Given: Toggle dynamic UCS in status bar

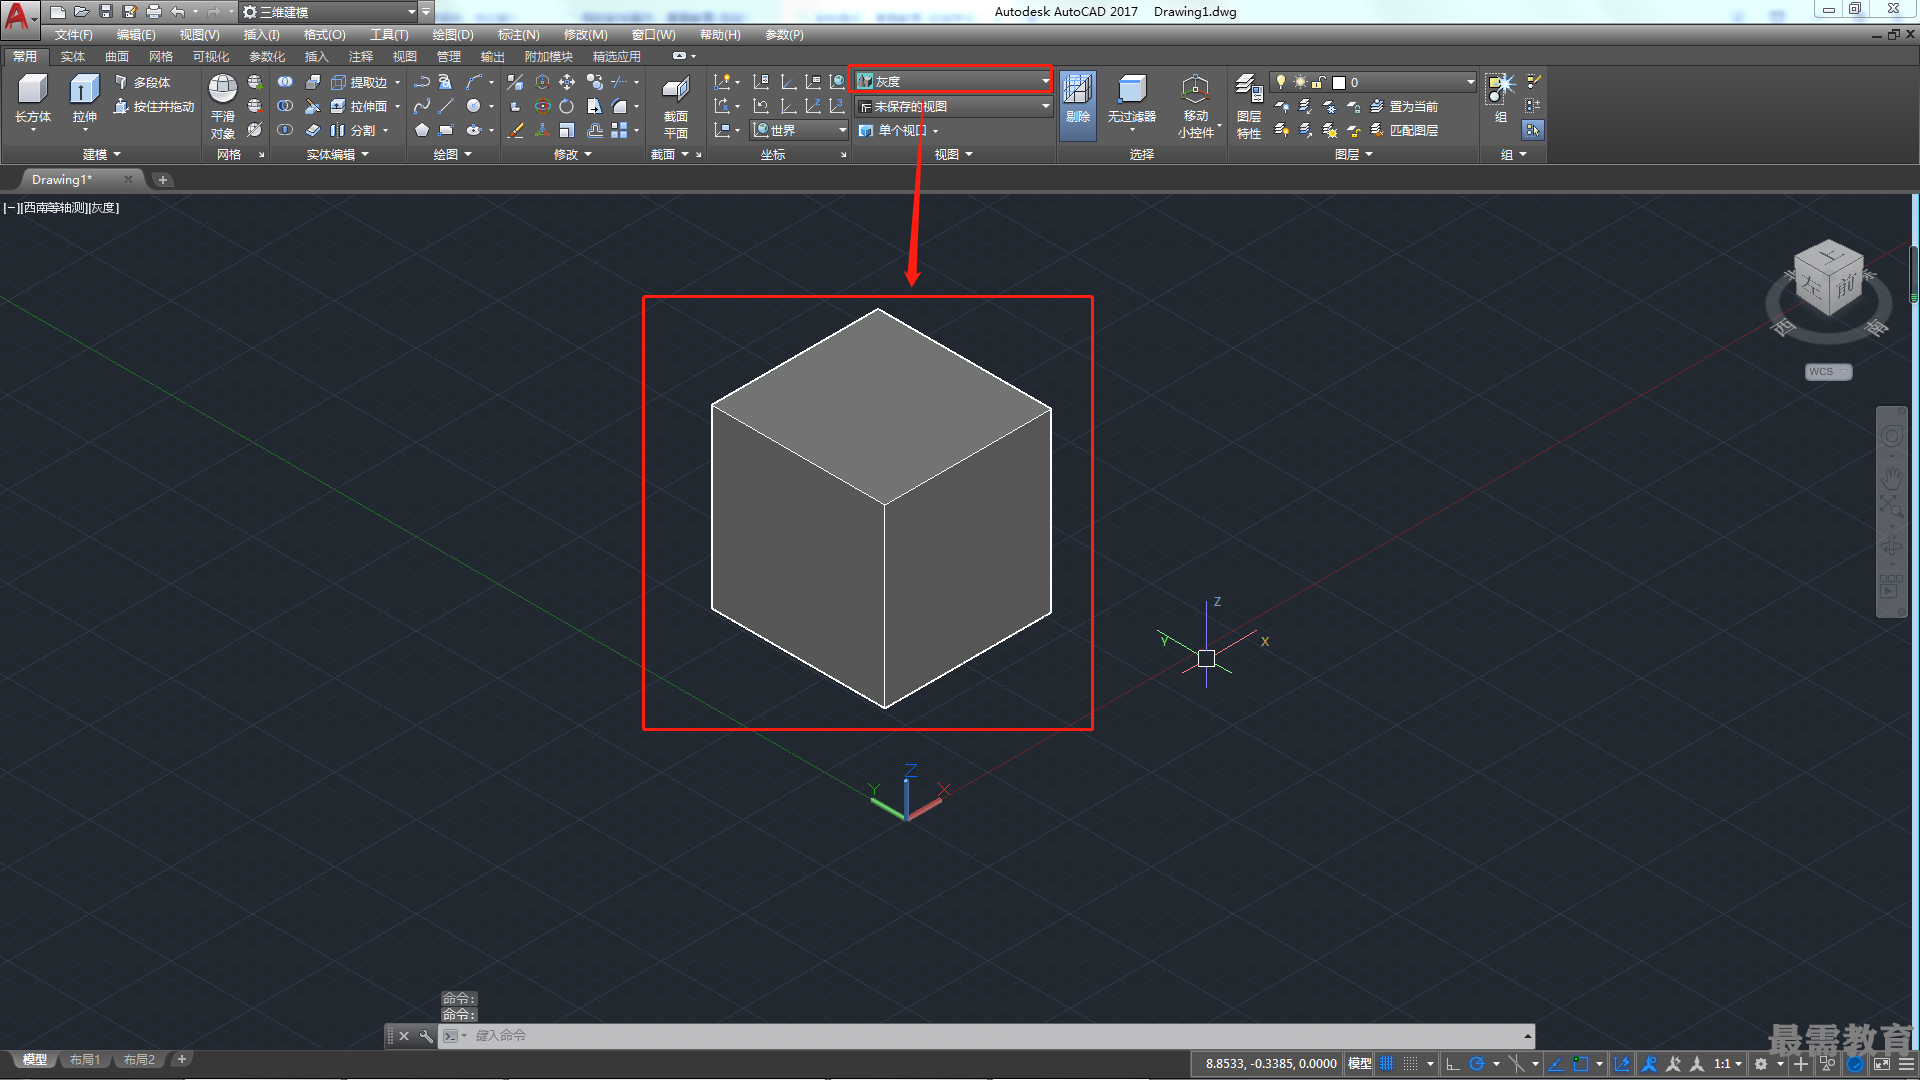Looking at the screenshot, I should click(1622, 1064).
